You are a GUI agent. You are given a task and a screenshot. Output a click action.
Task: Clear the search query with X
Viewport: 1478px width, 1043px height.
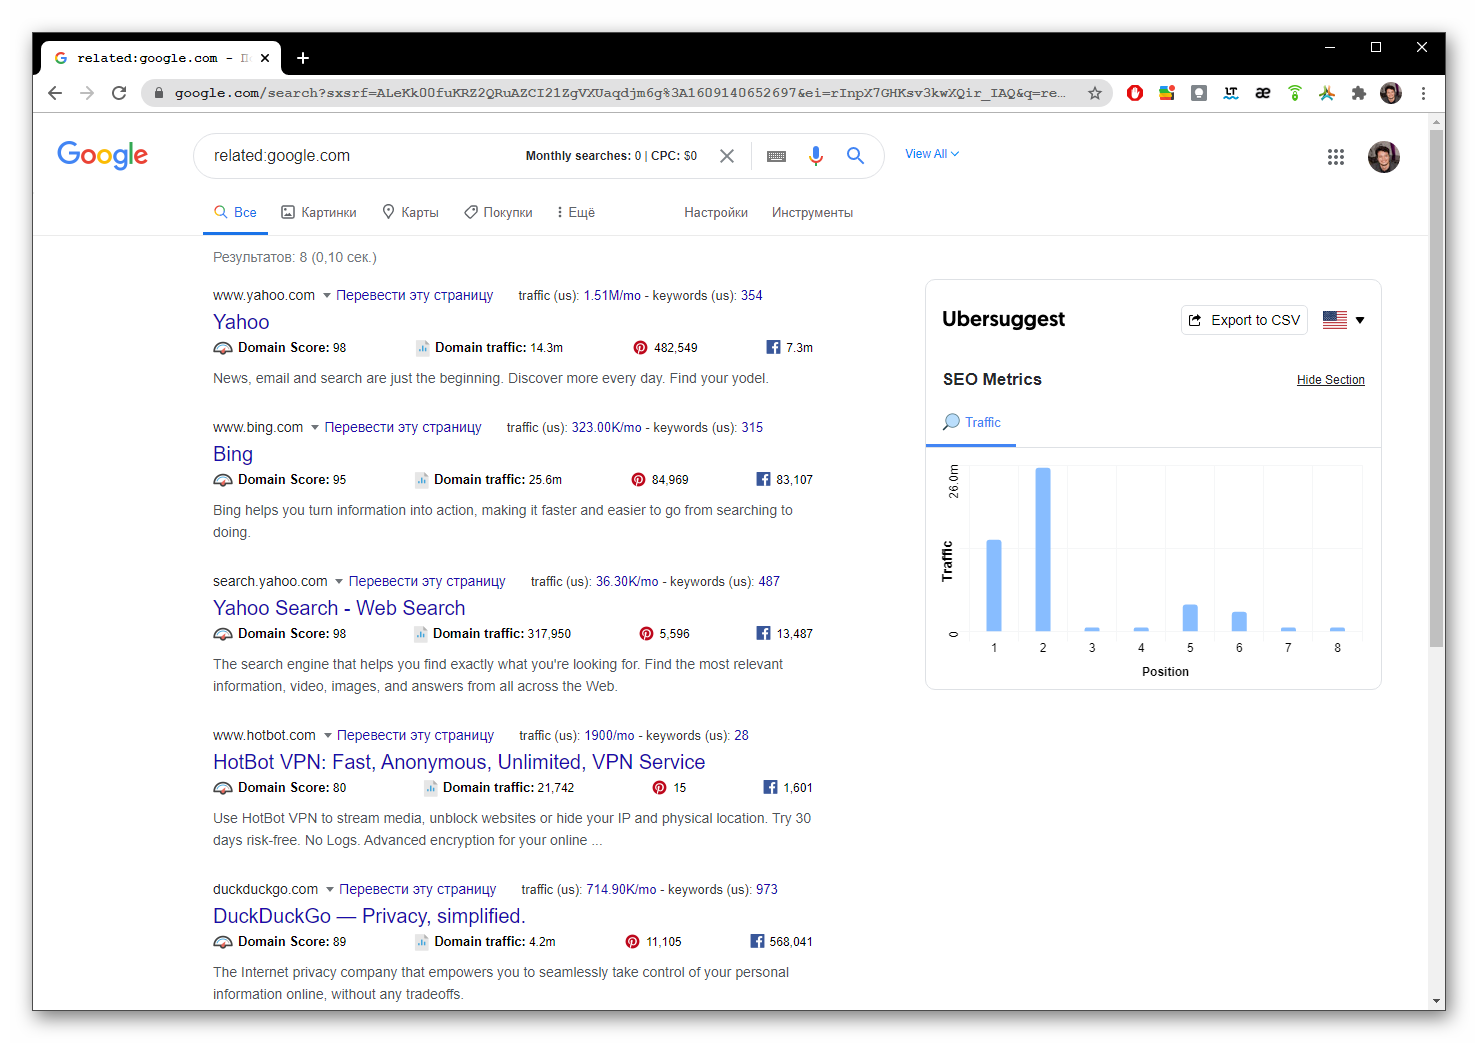click(727, 156)
